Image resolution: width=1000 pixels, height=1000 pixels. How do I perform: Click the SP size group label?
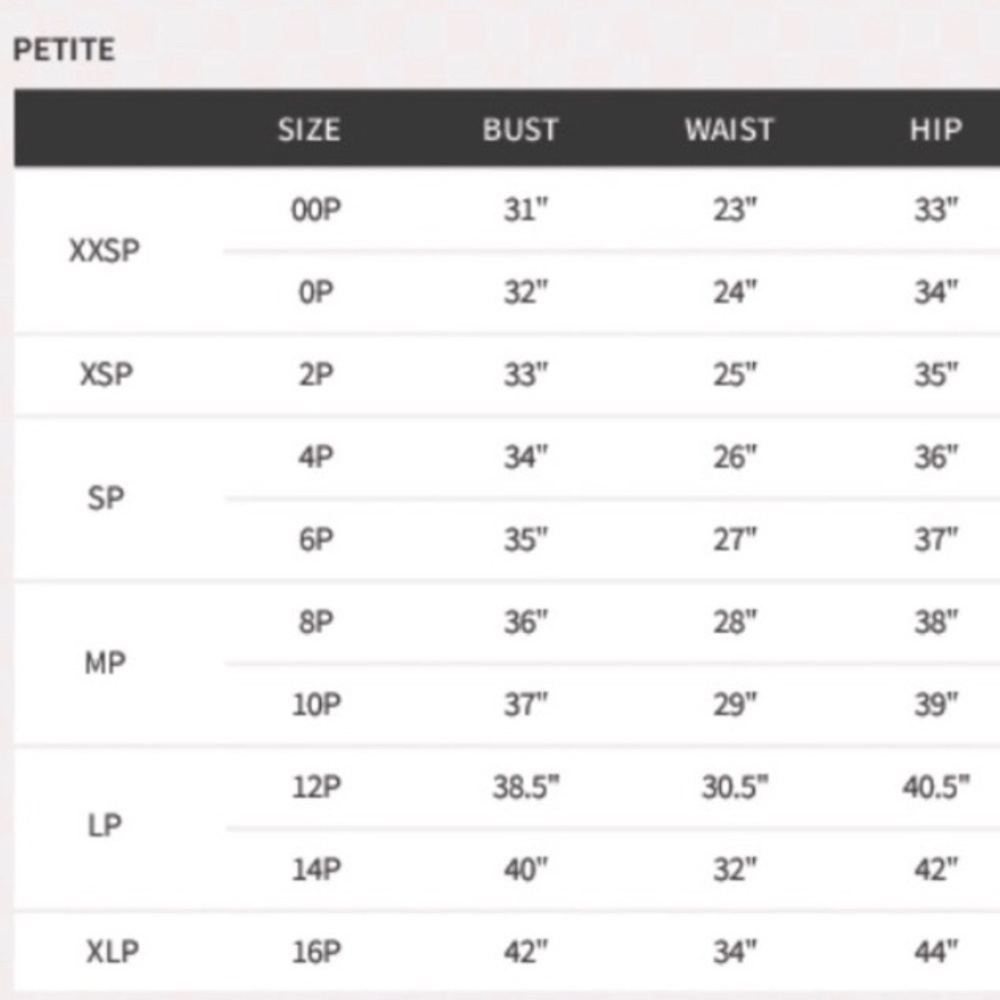(x=105, y=498)
